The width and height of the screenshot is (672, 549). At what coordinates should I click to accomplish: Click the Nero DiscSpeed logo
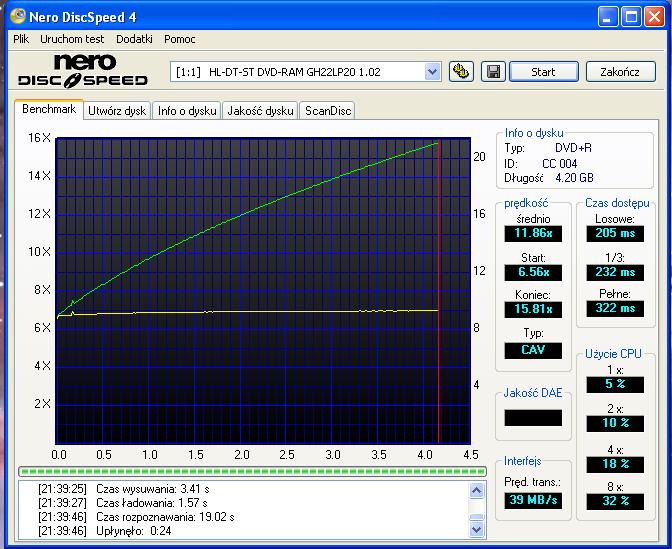83,71
